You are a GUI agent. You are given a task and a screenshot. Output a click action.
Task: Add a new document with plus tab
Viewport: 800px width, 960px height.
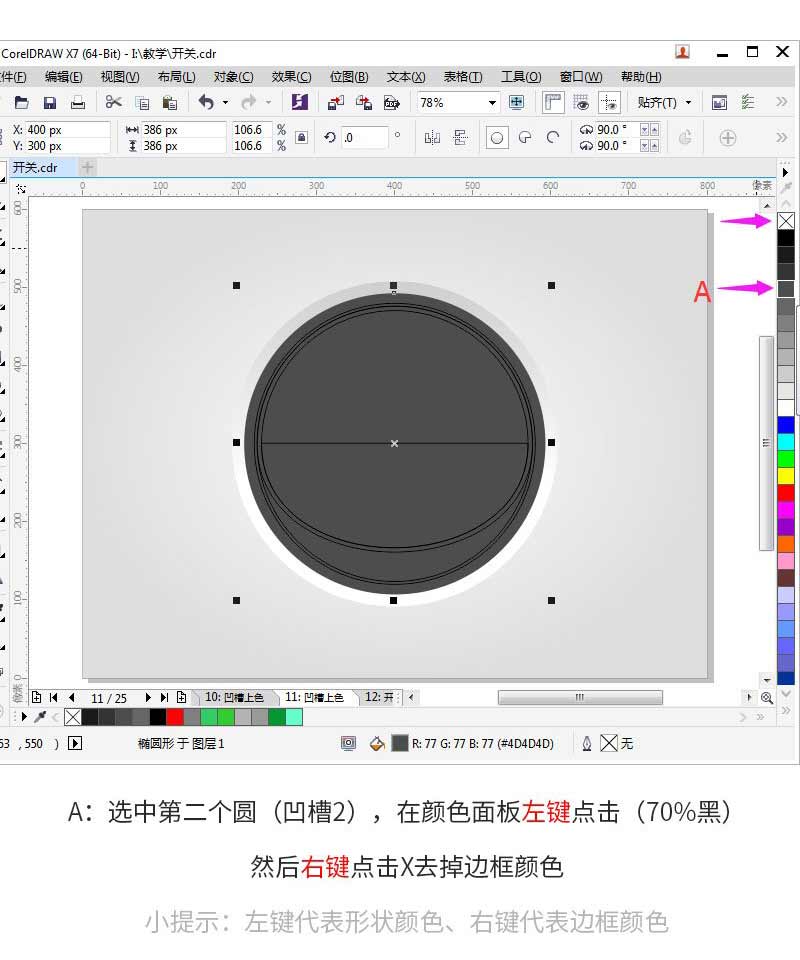tap(88, 167)
